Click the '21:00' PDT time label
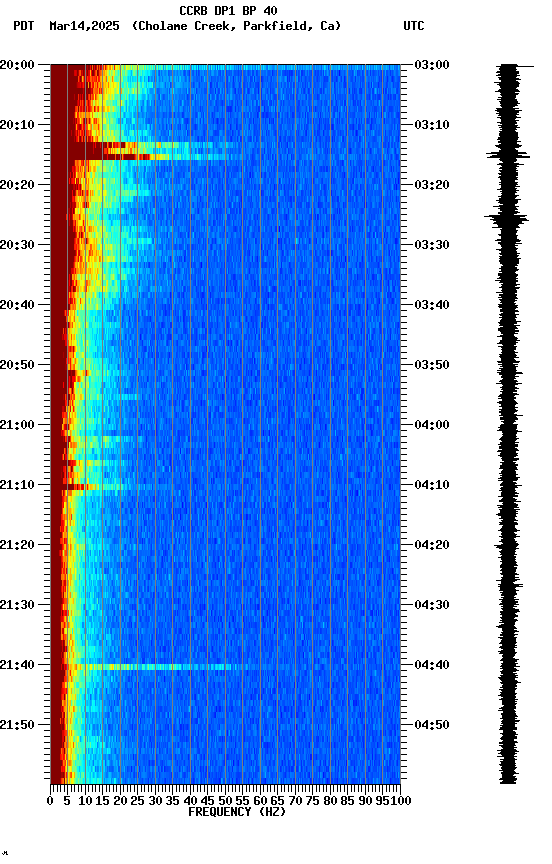Screen dimensions: 552x864 pyautogui.click(x=17, y=425)
